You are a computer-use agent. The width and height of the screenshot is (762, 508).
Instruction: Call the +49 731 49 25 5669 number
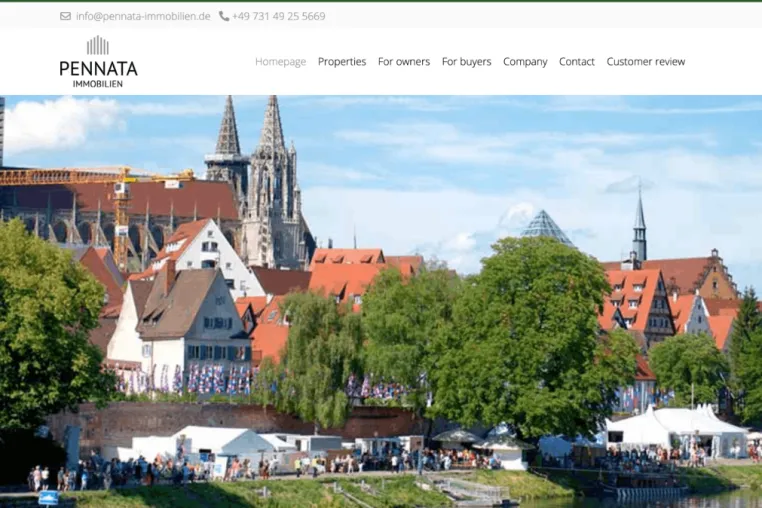point(278,16)
